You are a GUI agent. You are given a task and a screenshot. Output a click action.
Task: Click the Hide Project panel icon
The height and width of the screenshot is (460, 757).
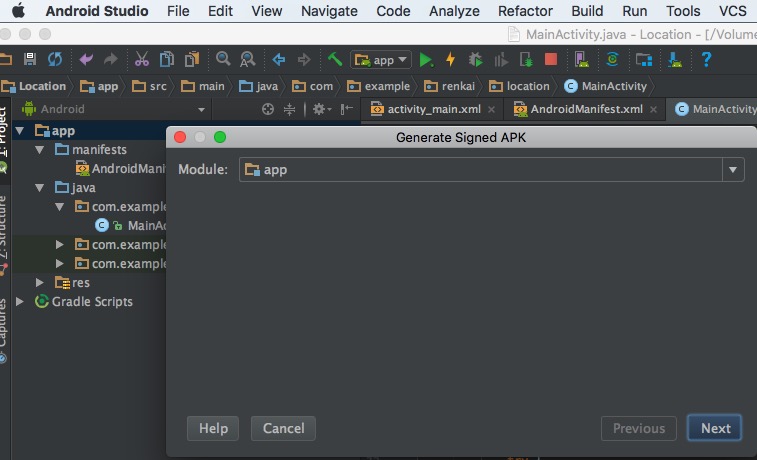tap(347, 109)
